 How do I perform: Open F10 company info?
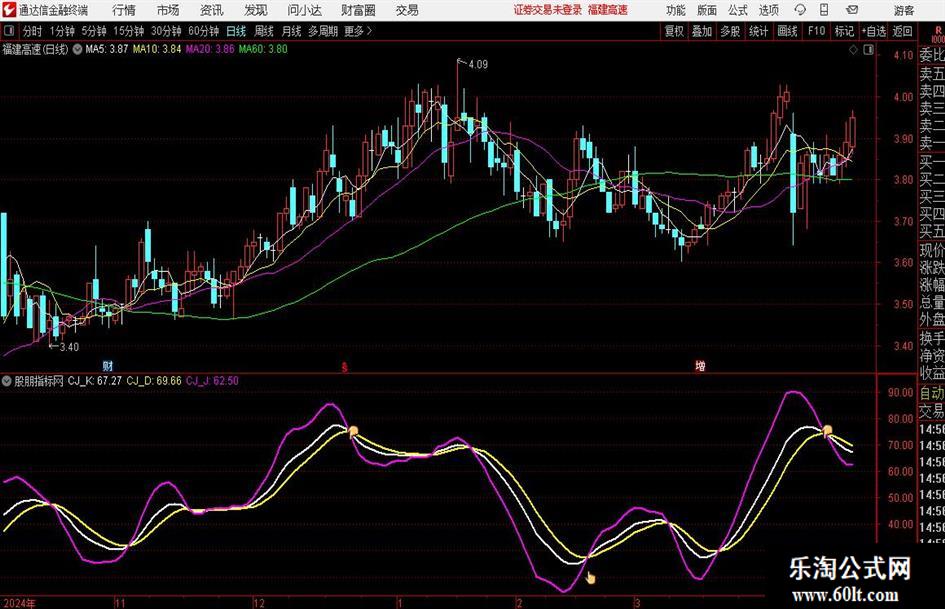[816, 31]
